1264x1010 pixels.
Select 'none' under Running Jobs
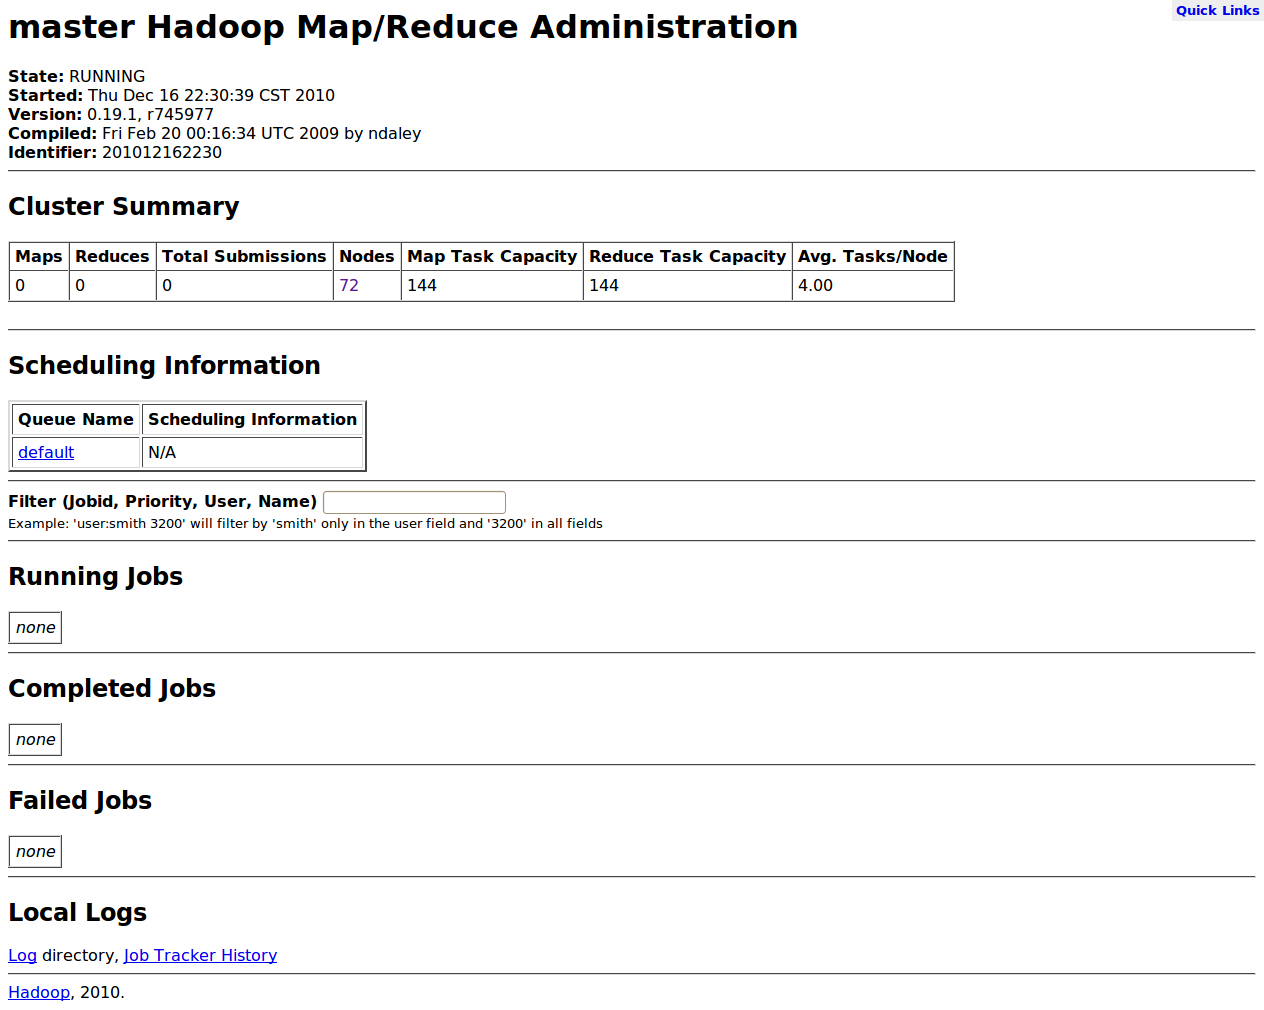36,628
